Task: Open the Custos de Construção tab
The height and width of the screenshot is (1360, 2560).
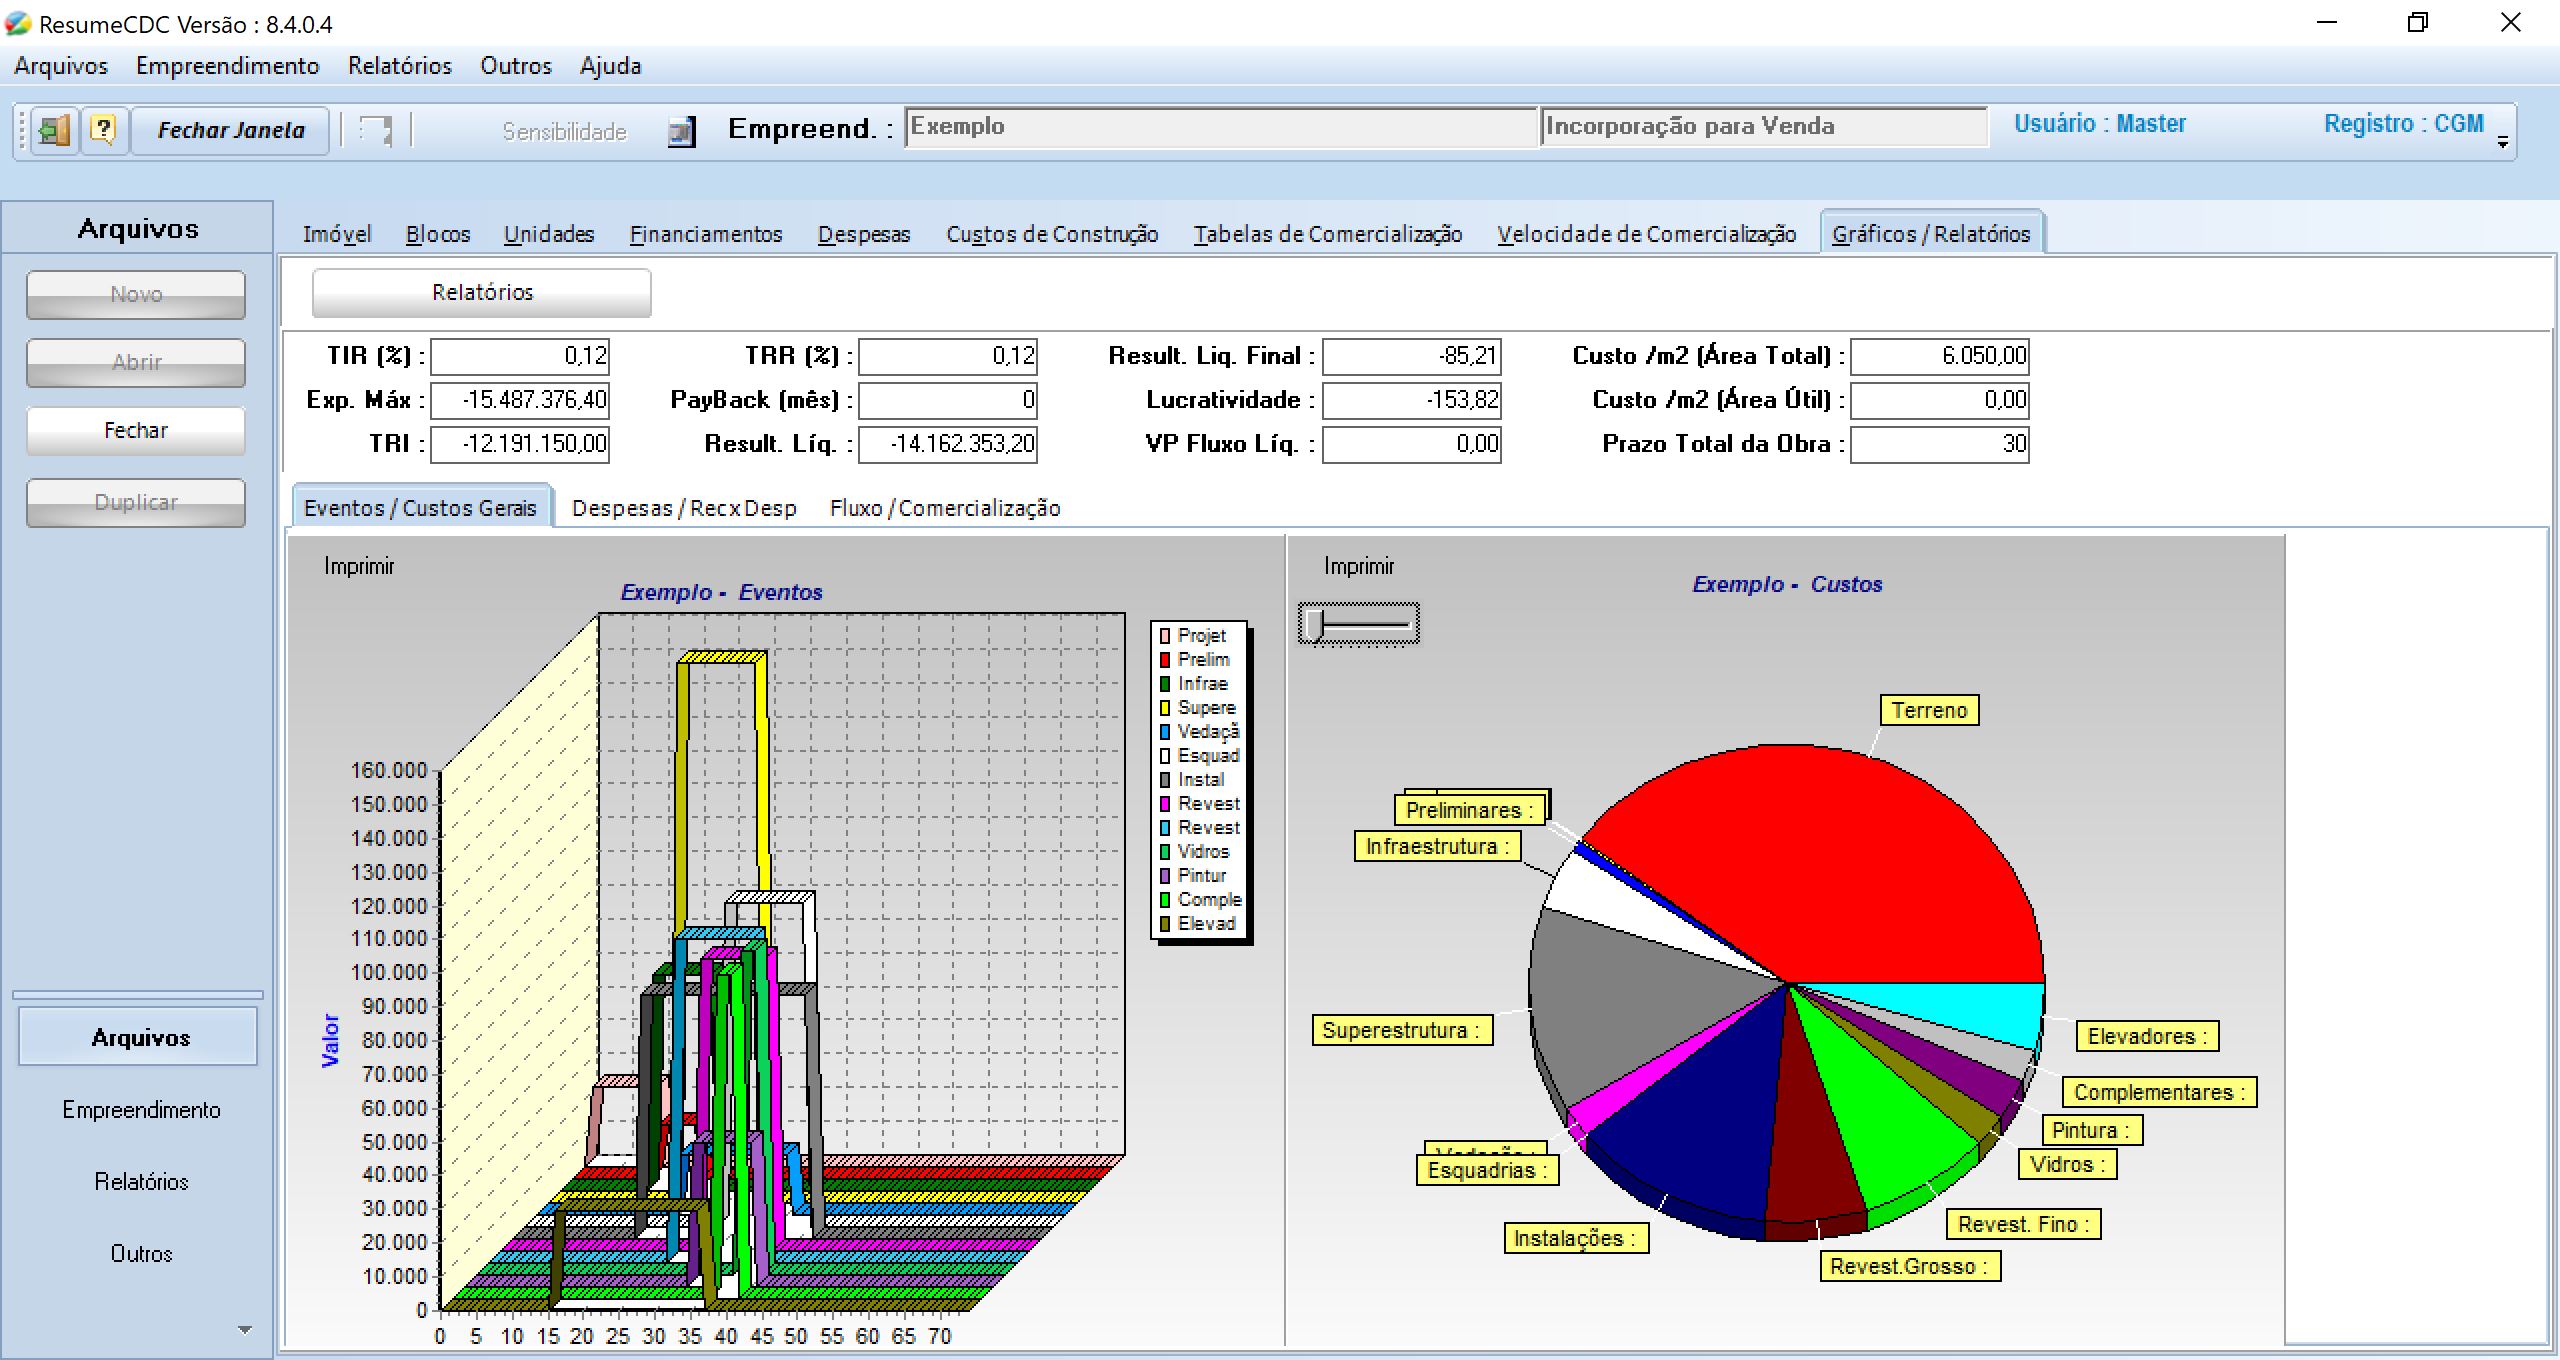Action: pyautogui.click(x=1052, y=234)
